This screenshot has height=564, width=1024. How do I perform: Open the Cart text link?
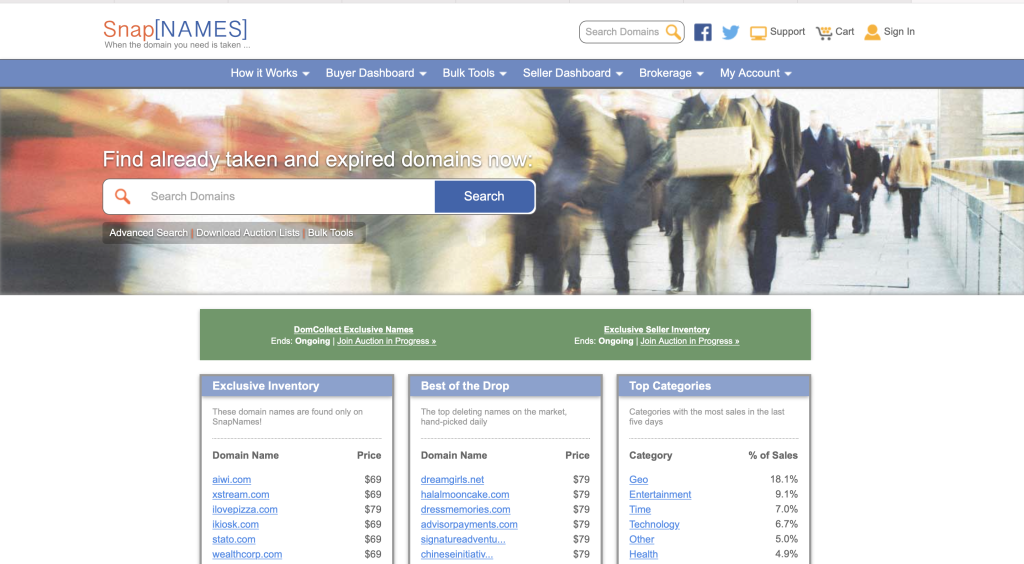tap(844, 31)
